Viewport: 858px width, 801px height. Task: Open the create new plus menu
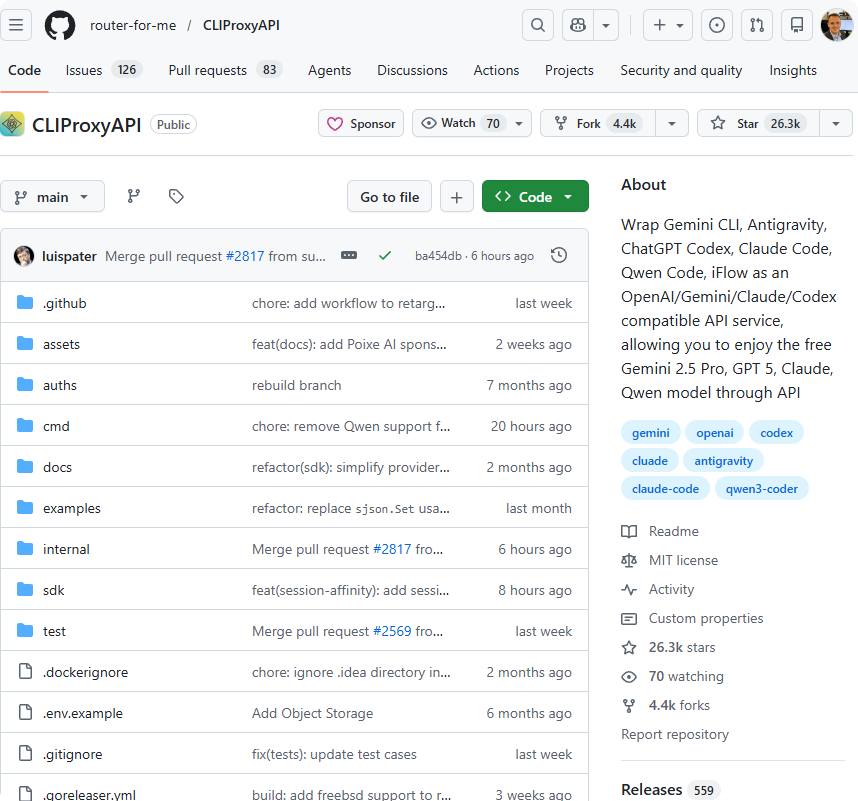coord(668,25)
